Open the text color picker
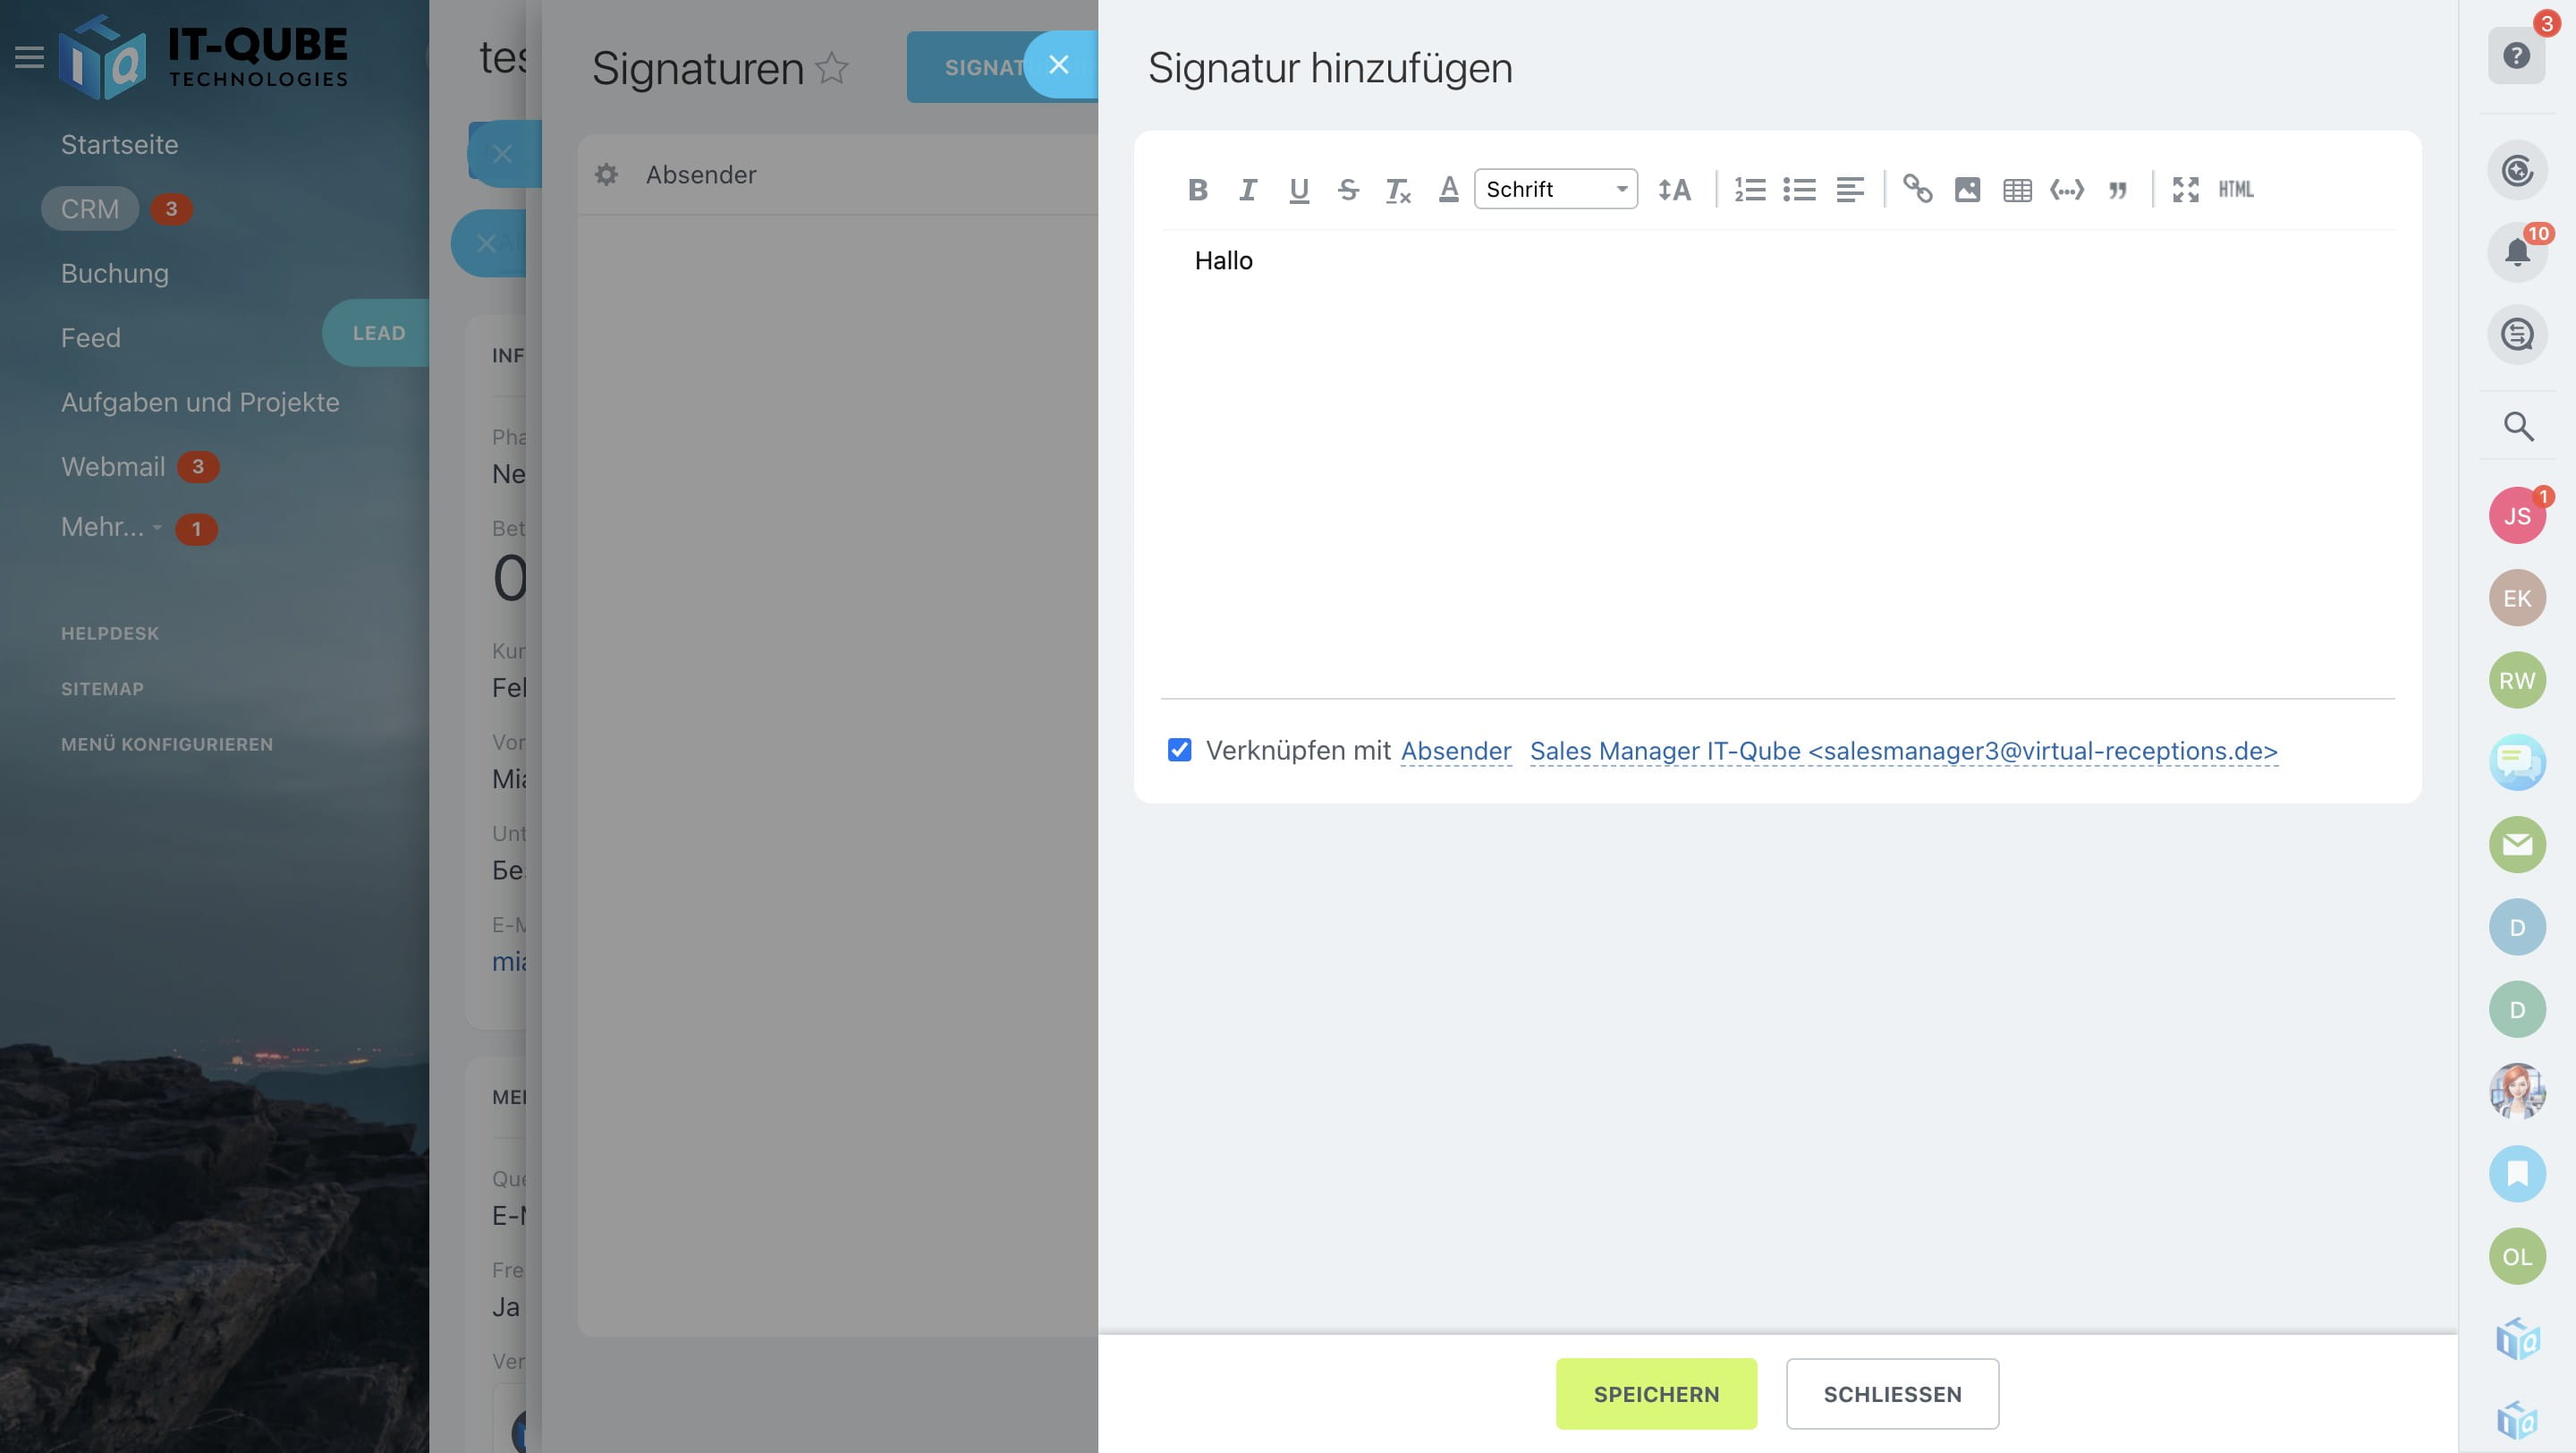 1448,189
